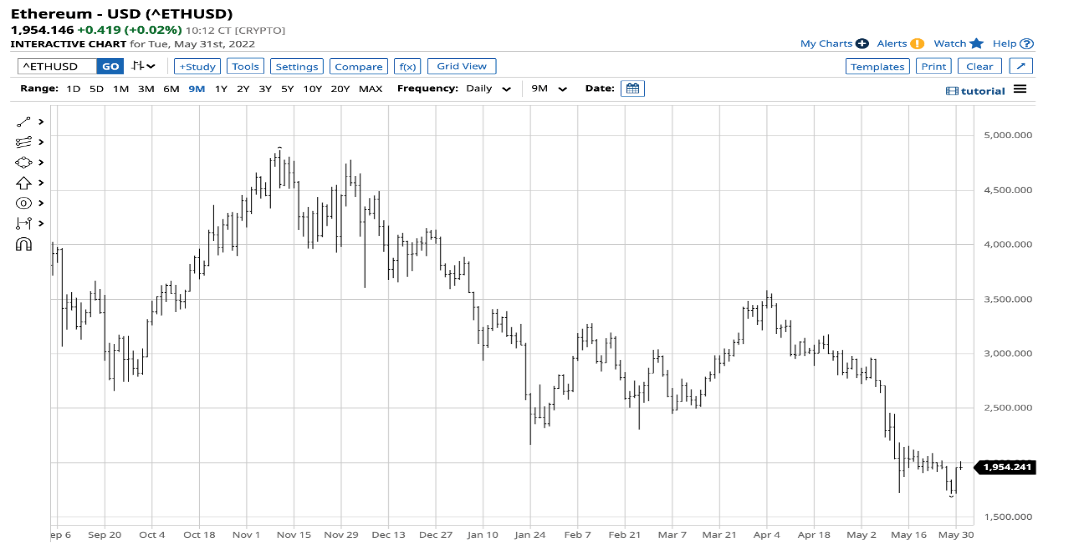Expand arrow marker tool options
This screenshot has width=1084, height=555.
pos(41,183)
